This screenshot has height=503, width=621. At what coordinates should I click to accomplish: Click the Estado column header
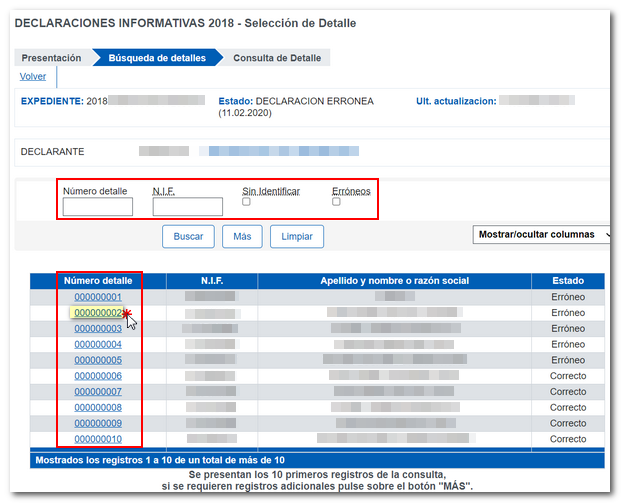(568, 281)
